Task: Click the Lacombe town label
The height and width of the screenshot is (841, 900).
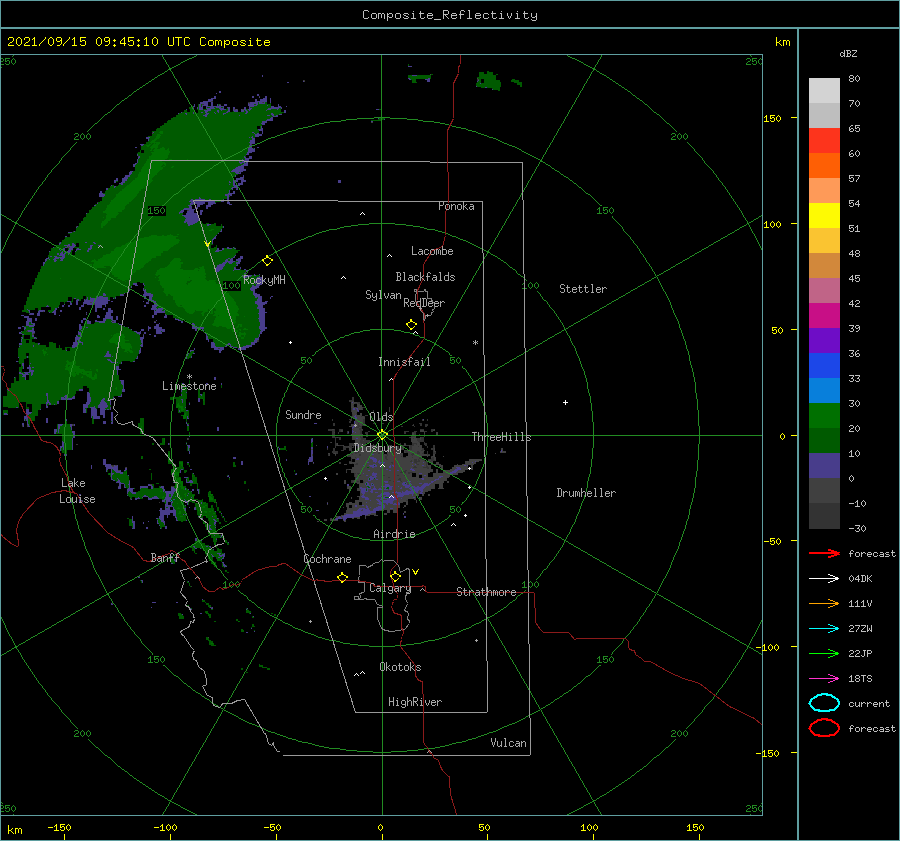Action: click(x=432, y=251)
